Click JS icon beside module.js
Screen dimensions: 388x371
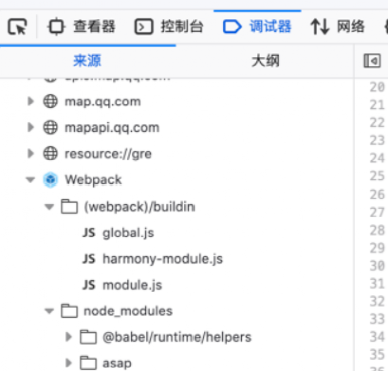coord(89,285)
